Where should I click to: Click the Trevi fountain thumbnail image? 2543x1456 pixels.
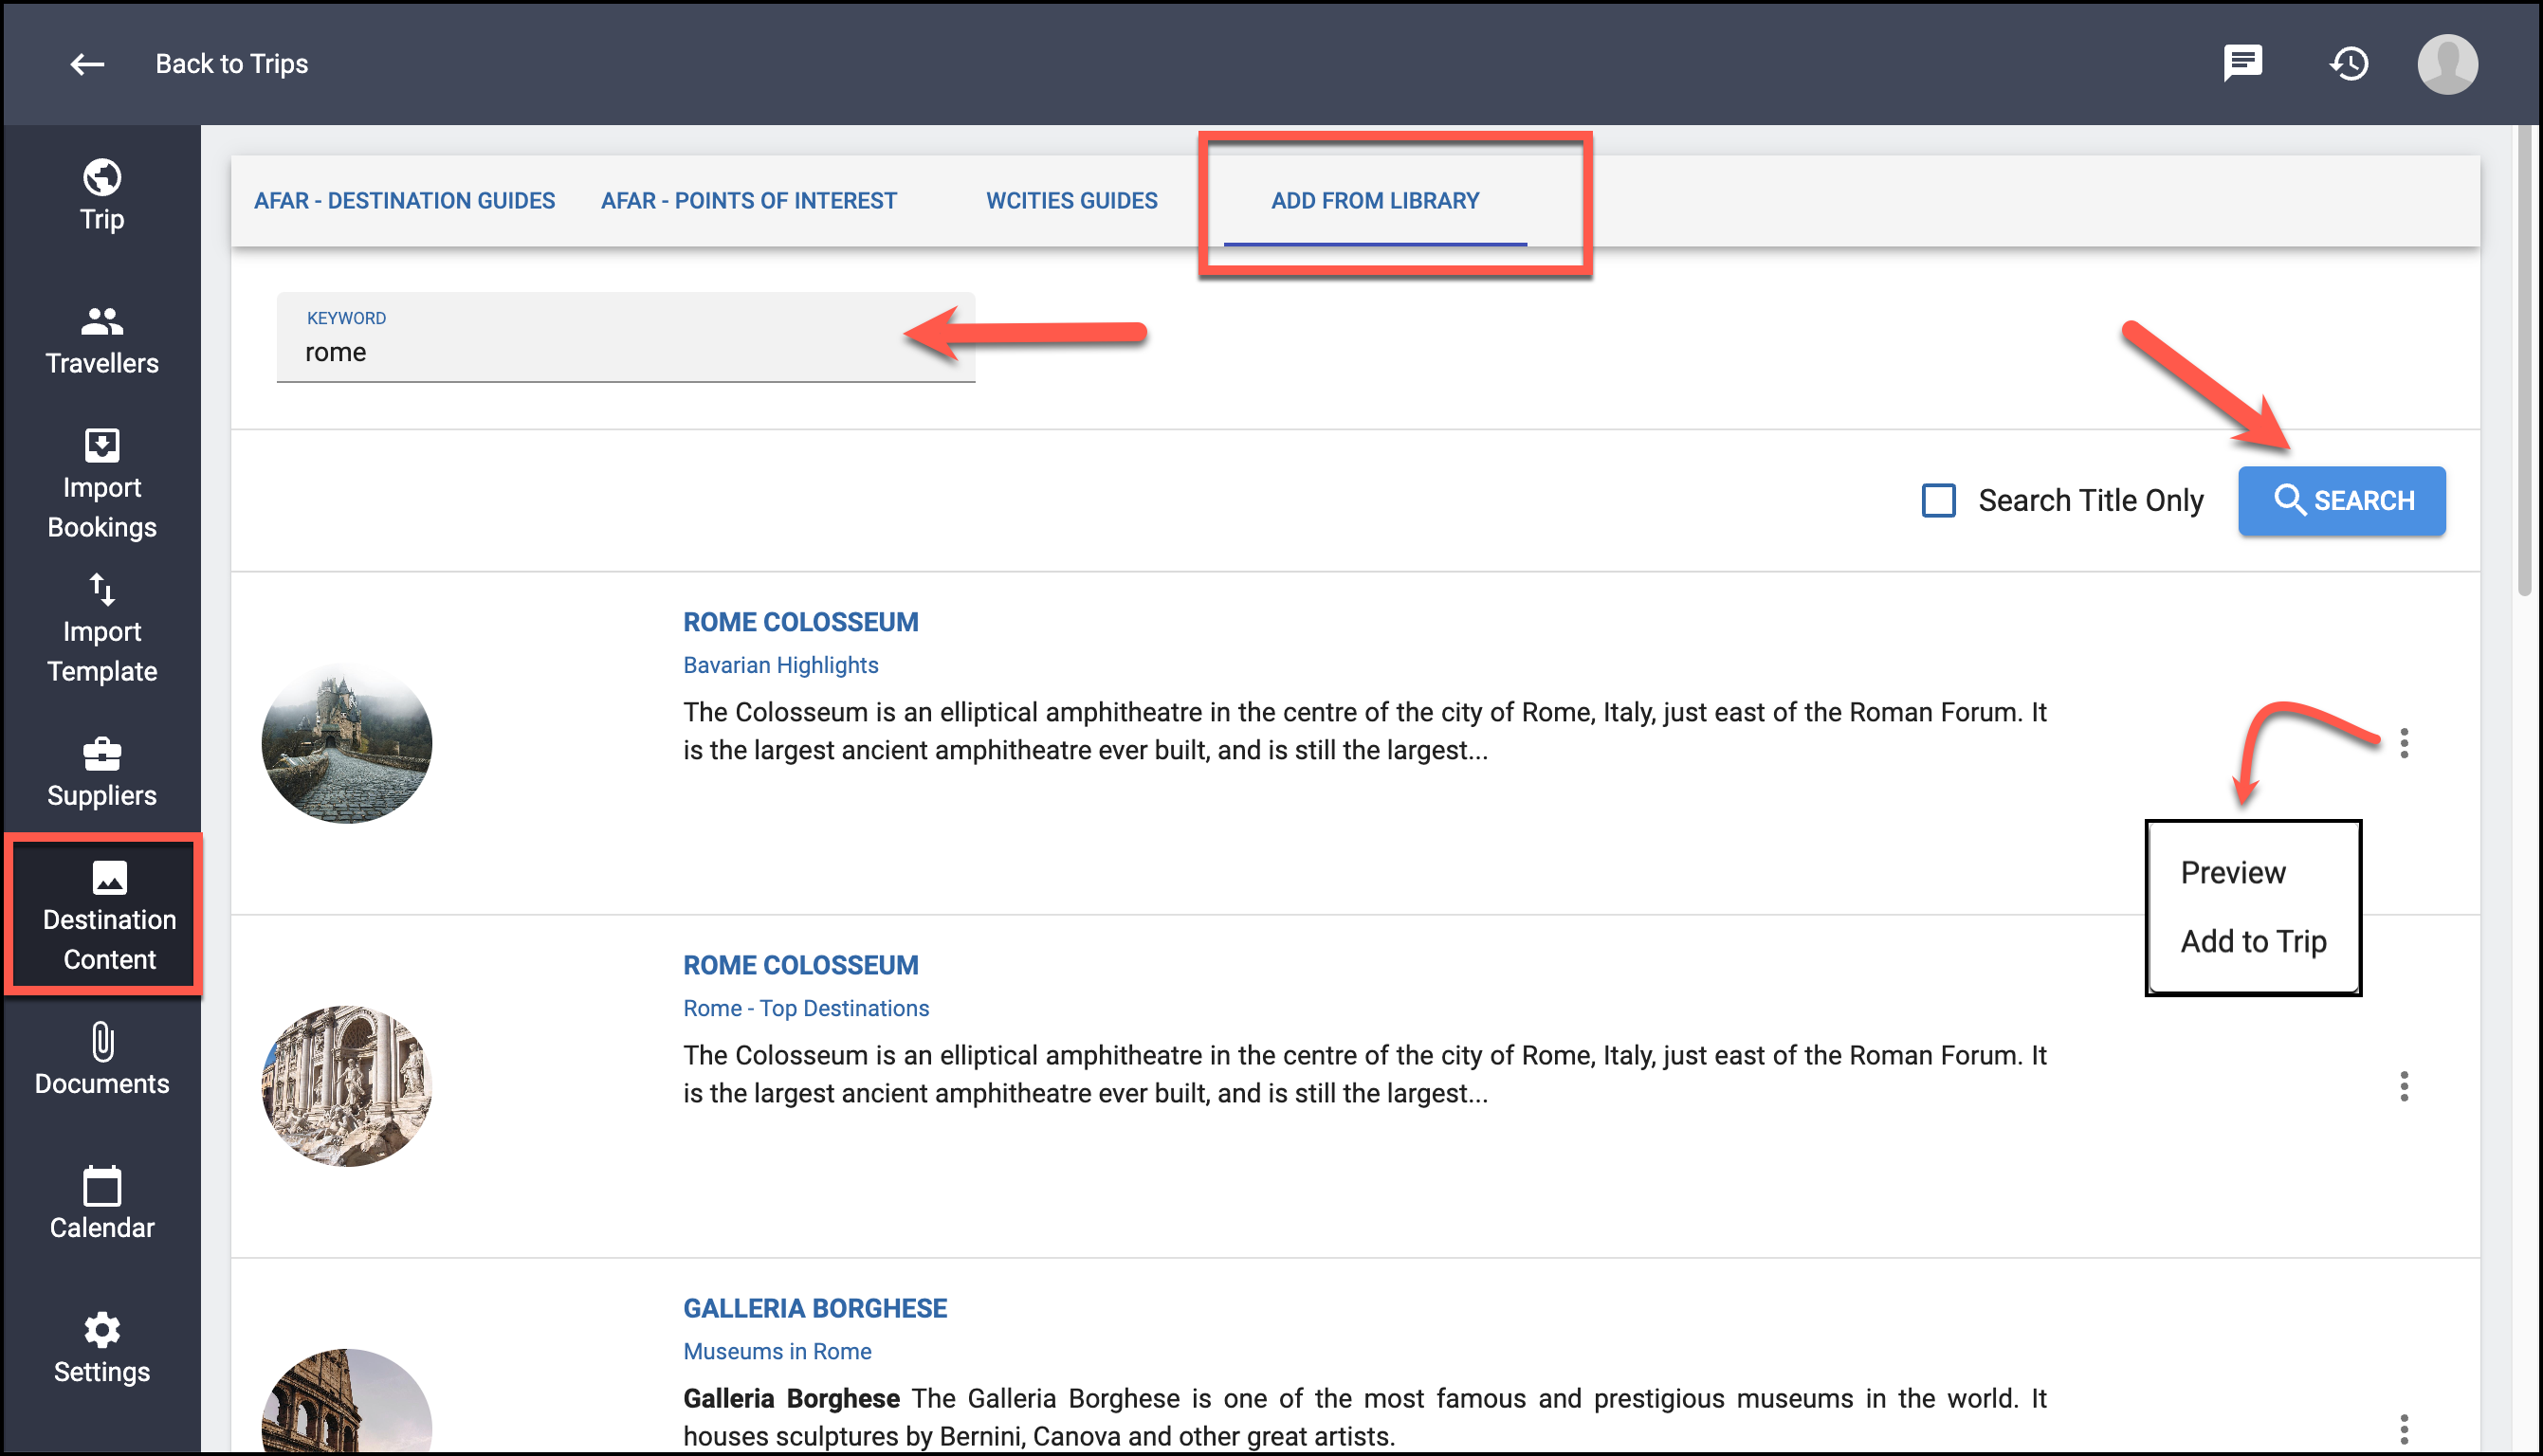346,1086
